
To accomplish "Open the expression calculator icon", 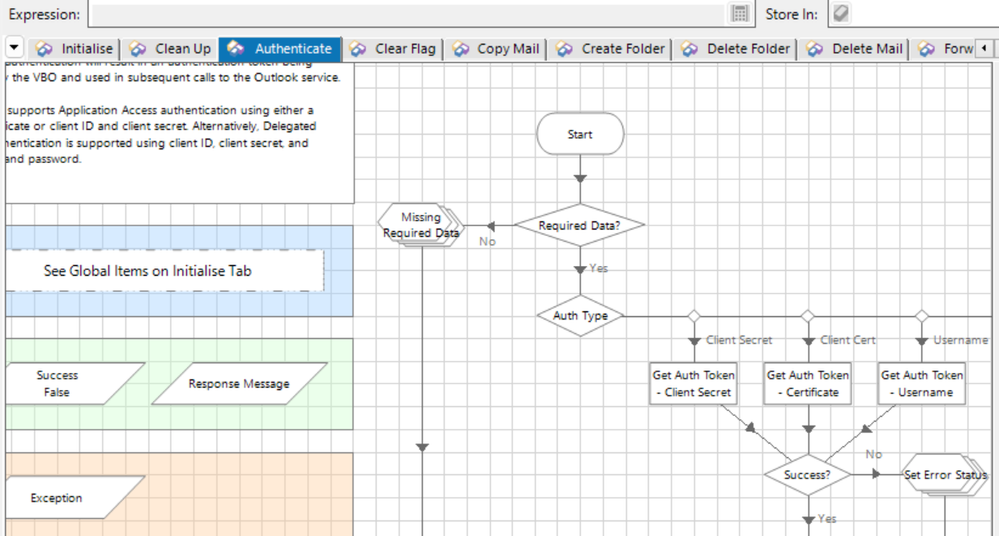I will [x=740, y=13].
